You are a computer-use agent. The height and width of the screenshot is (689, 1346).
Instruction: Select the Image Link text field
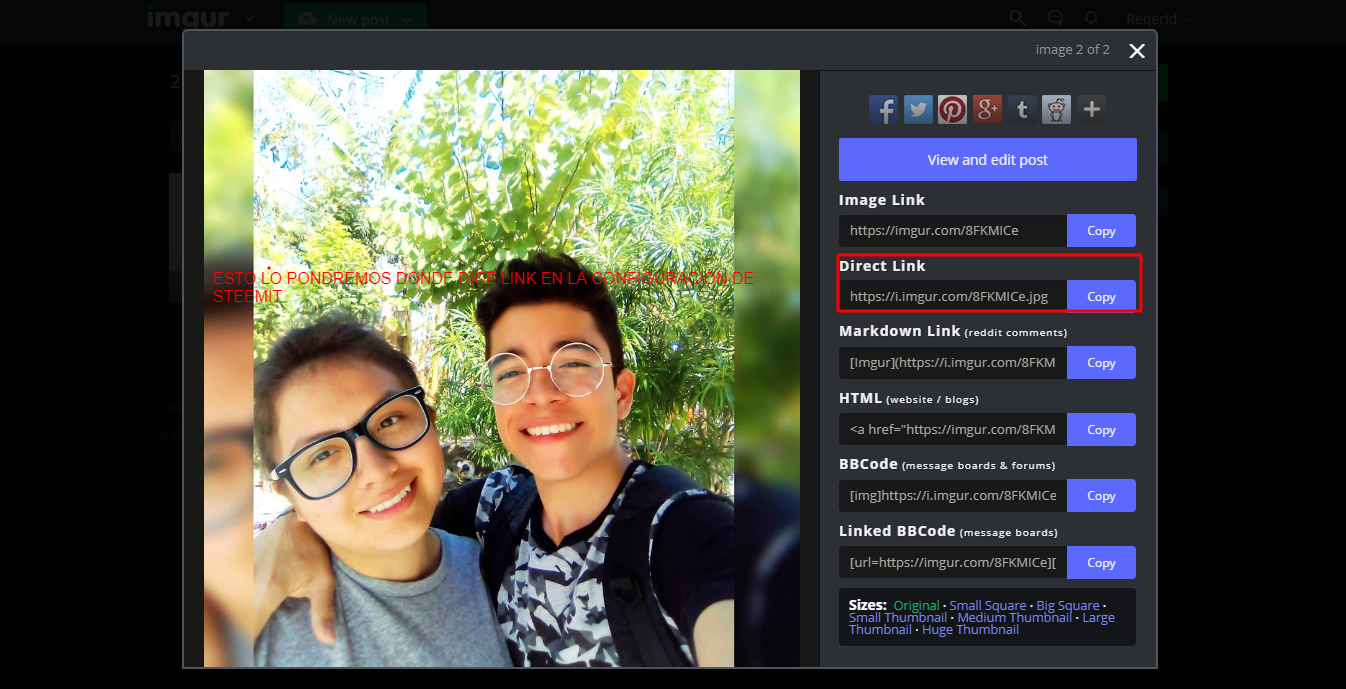952,230
